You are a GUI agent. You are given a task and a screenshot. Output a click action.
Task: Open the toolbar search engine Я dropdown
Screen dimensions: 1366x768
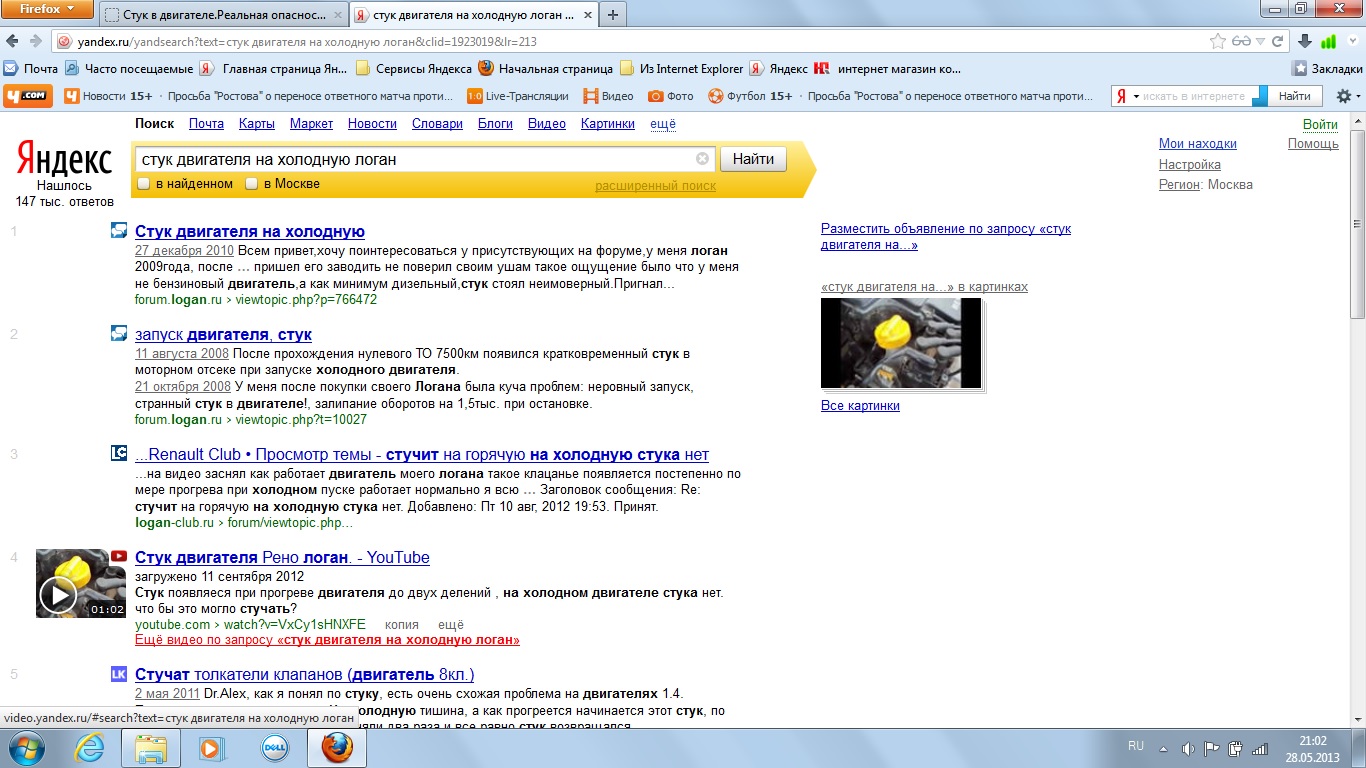point(1129,96)
